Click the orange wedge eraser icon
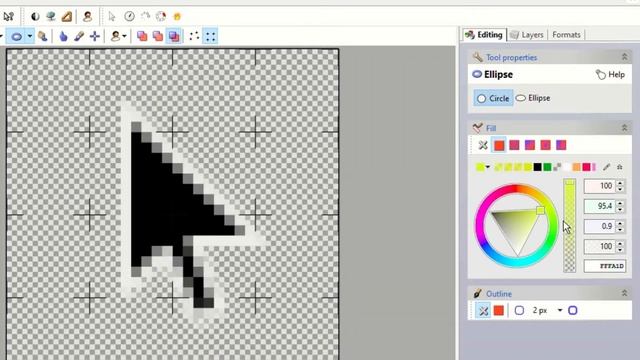Screen dimensions: 640x360 coord(67,16)
